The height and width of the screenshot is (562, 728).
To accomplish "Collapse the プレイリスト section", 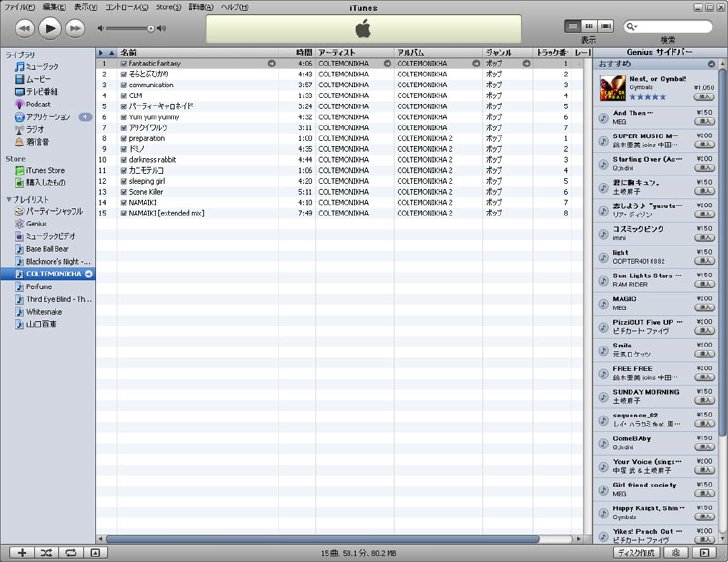I will [x=8, y=199].
